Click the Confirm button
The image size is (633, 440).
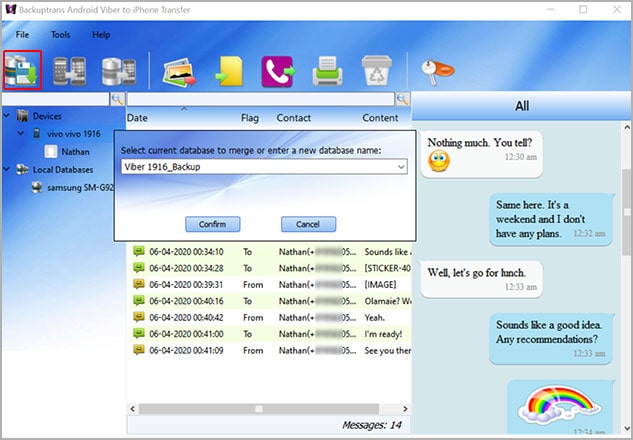tap(213, 224)
